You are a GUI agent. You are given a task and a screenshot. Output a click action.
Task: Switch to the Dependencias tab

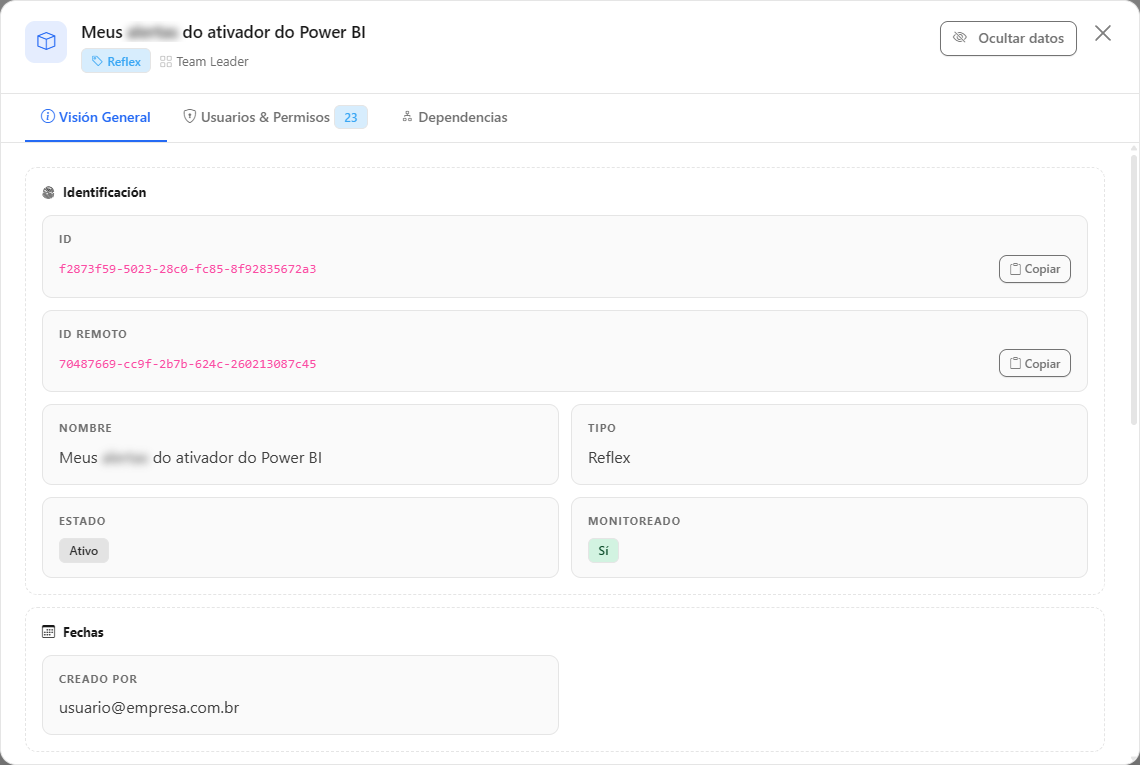coord(454,117)
